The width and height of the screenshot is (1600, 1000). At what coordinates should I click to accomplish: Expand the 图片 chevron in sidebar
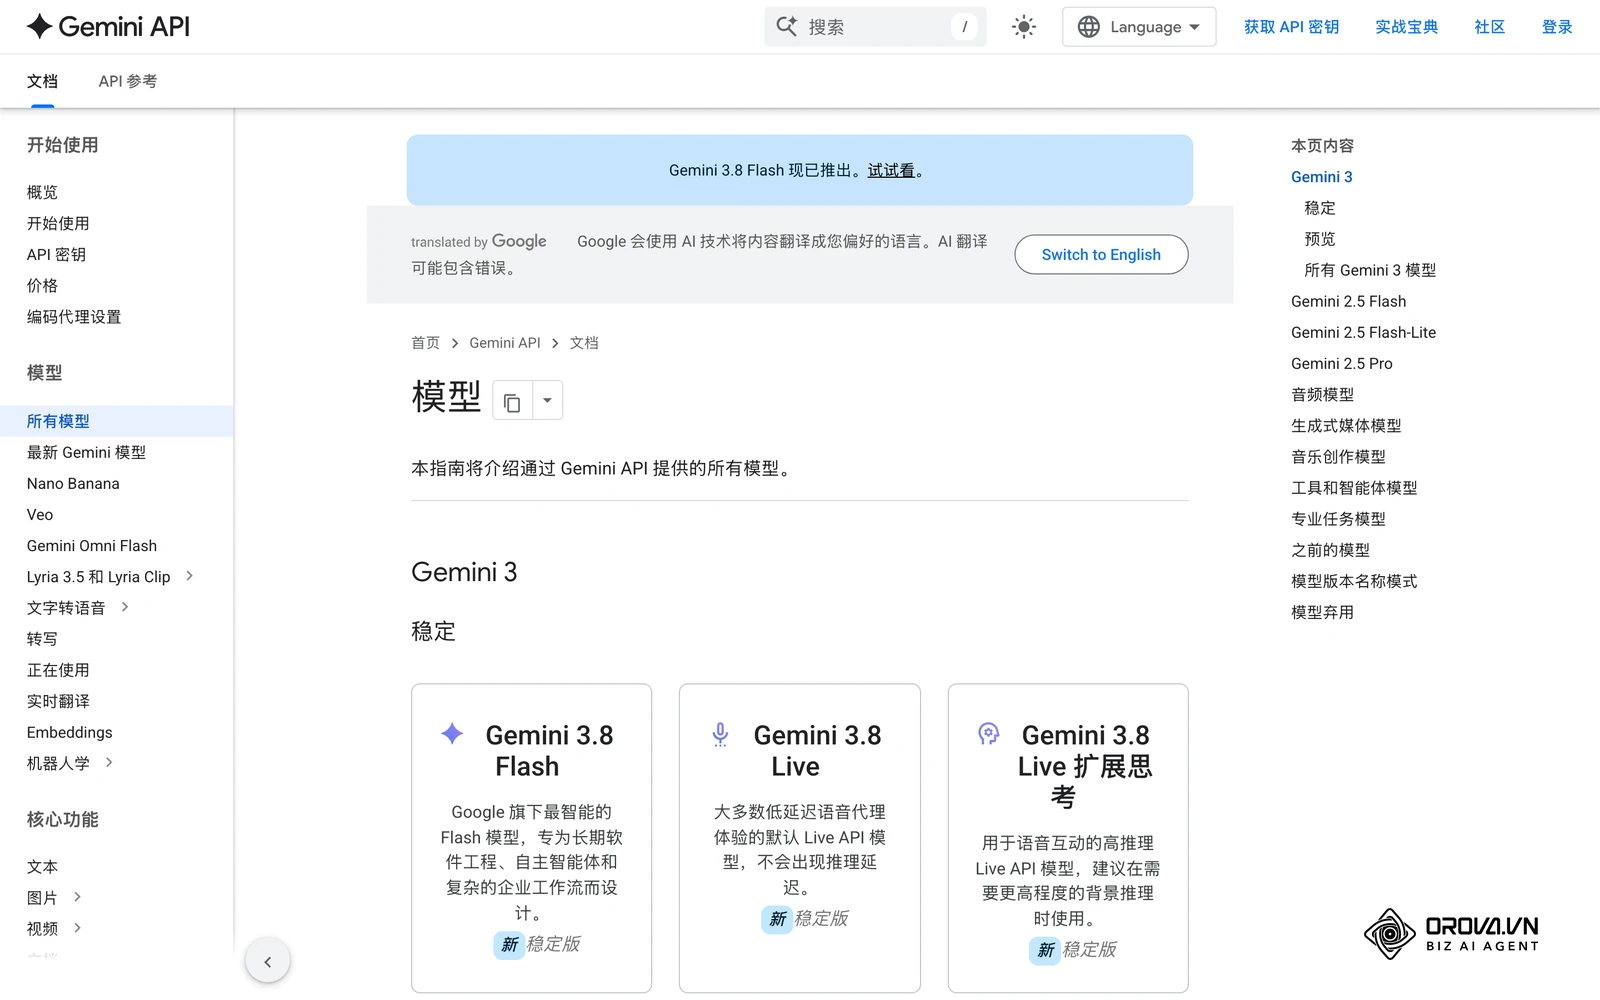(77, 897)
